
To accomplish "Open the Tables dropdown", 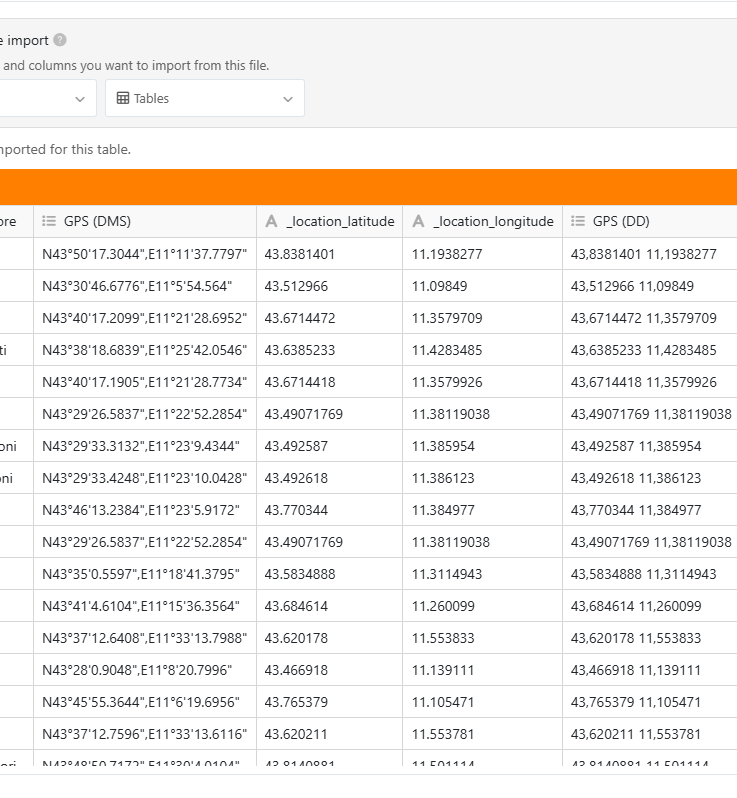I will pos(204,99).
